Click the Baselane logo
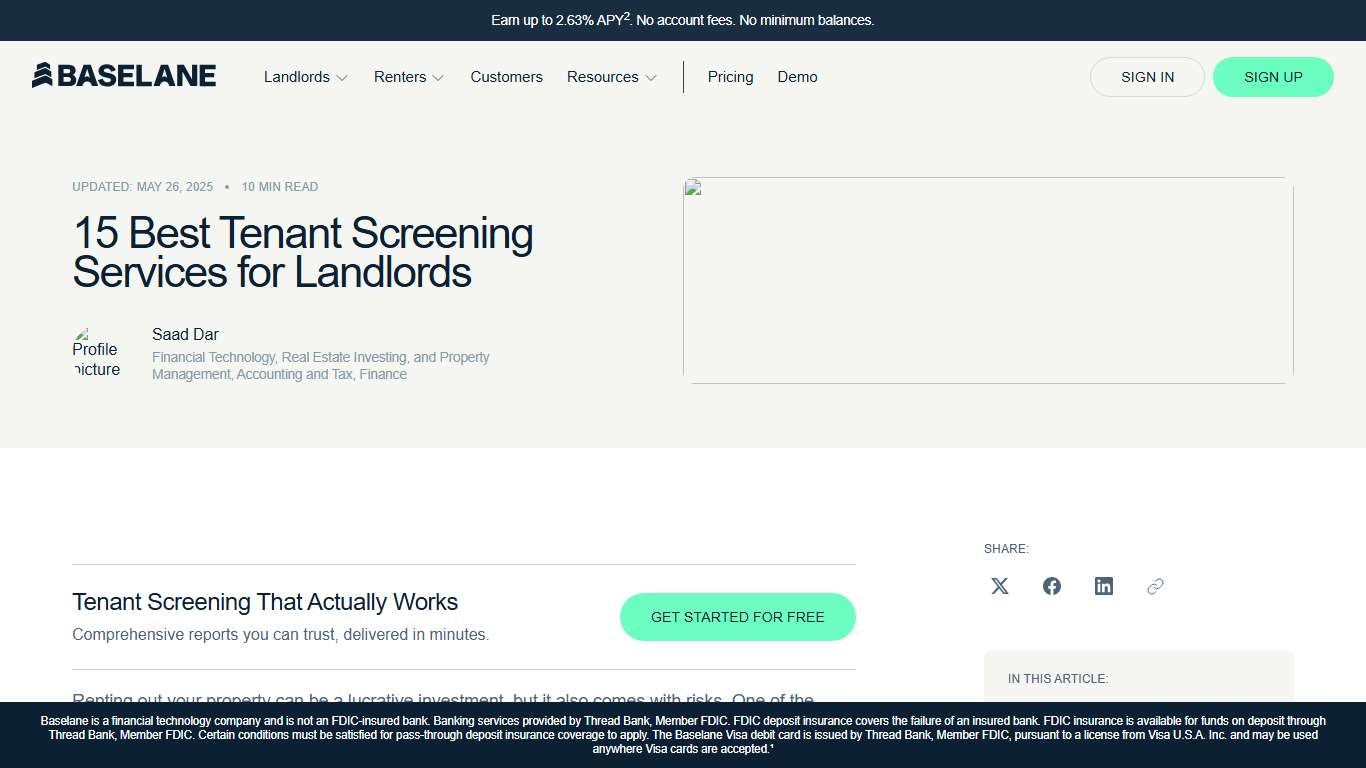Screen dimensions: 1366x768 (x=123, y=75)
